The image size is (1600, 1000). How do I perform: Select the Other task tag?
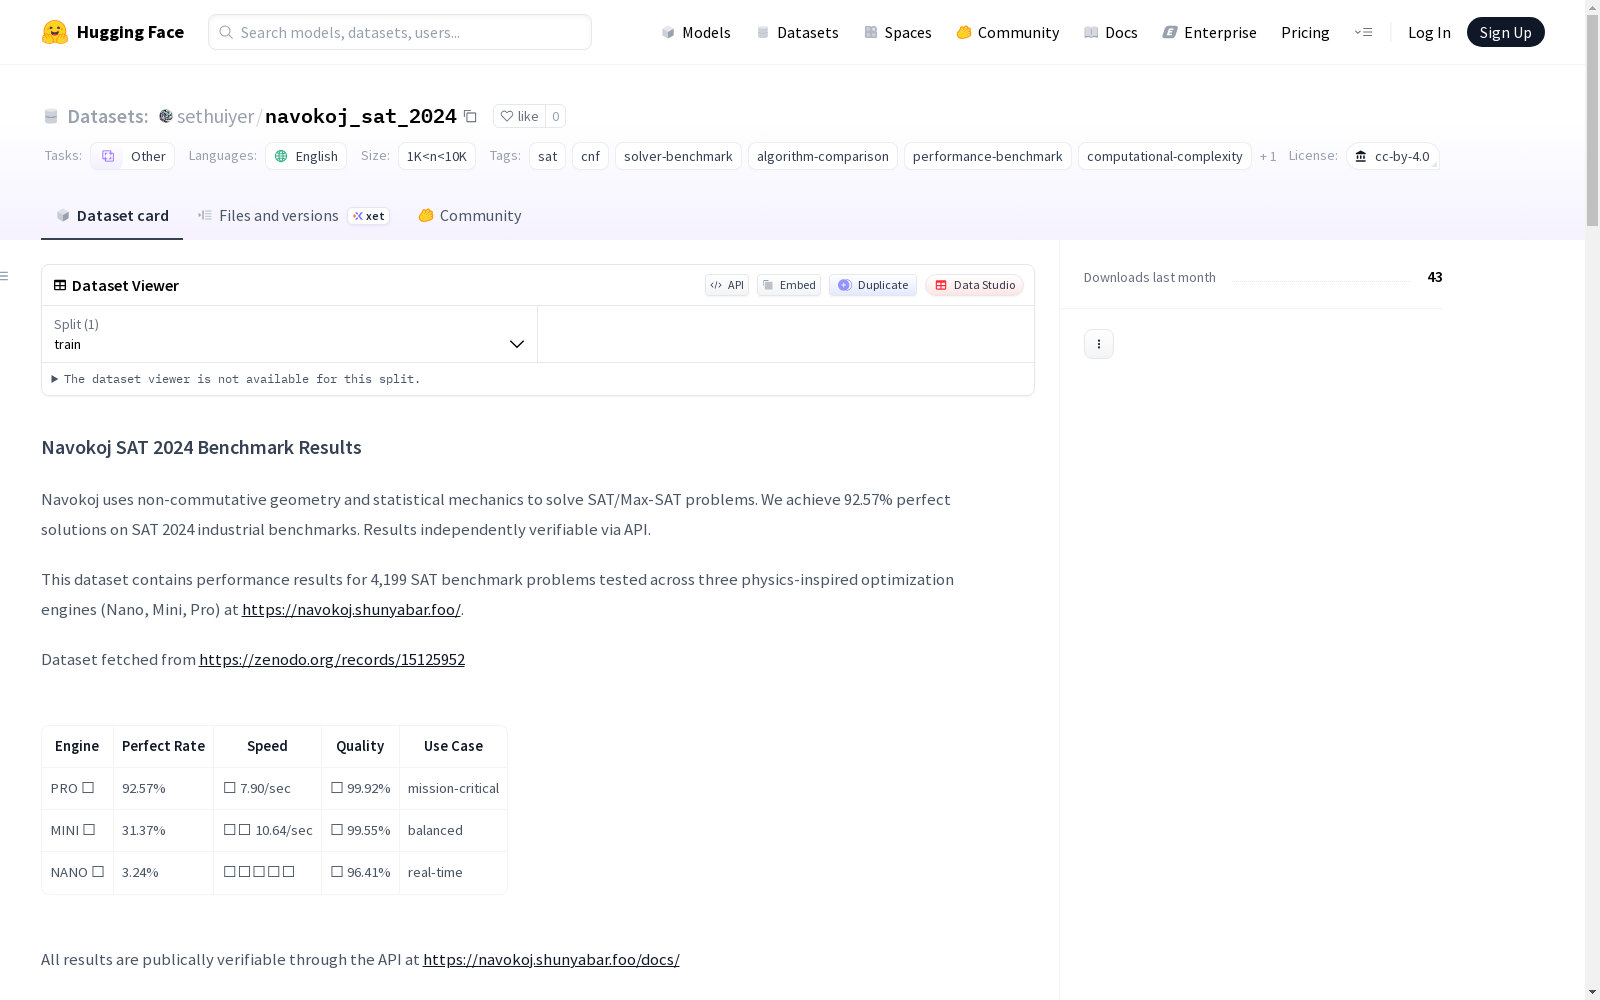pyautogui.click(x=133, y=156)
